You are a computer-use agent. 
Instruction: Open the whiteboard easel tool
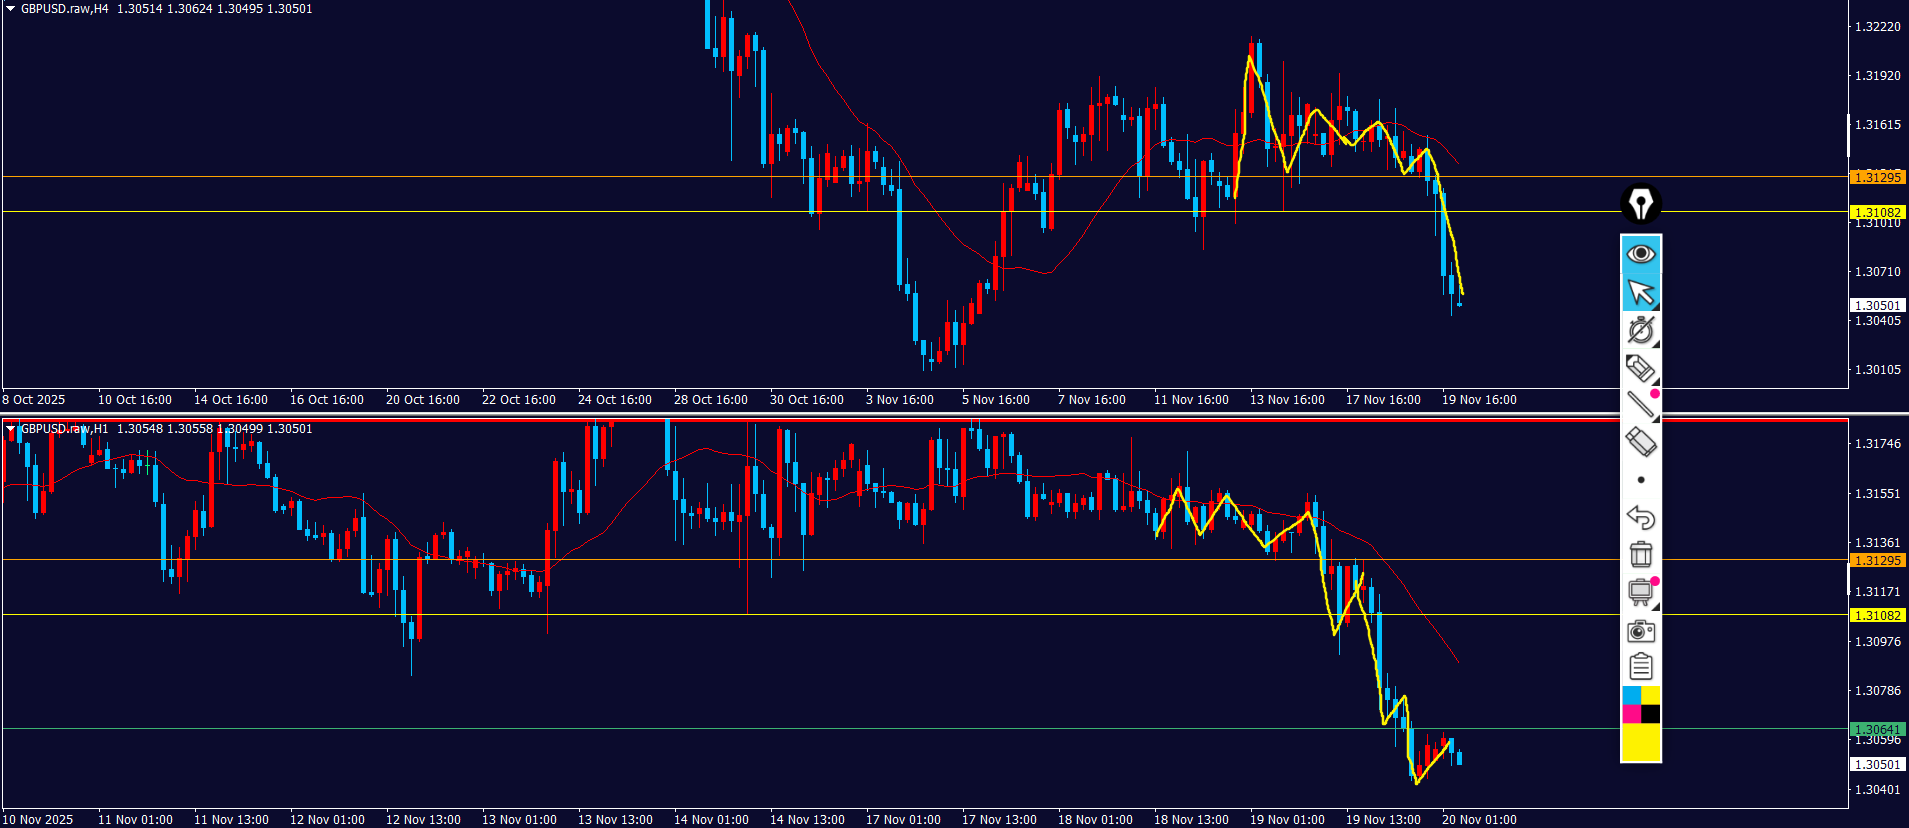pos(1640,592)
